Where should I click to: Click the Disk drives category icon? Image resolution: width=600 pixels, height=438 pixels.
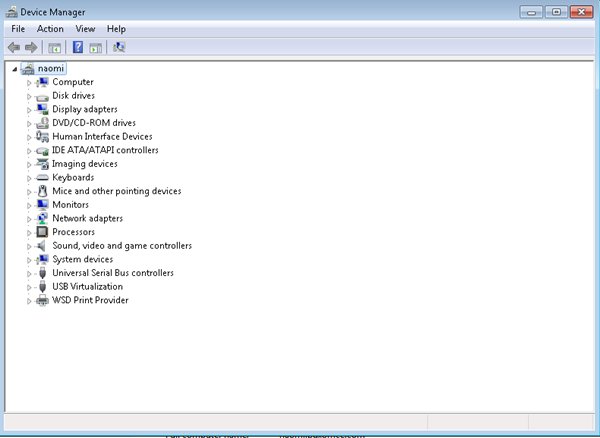pos(42,96)
